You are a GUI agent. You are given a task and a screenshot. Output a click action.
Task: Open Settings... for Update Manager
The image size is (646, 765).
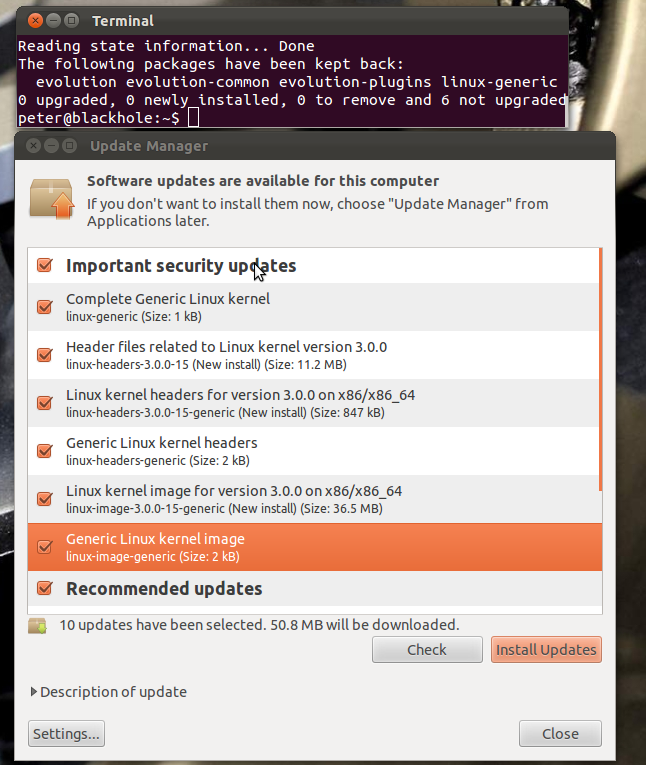(x=67, y=734)
